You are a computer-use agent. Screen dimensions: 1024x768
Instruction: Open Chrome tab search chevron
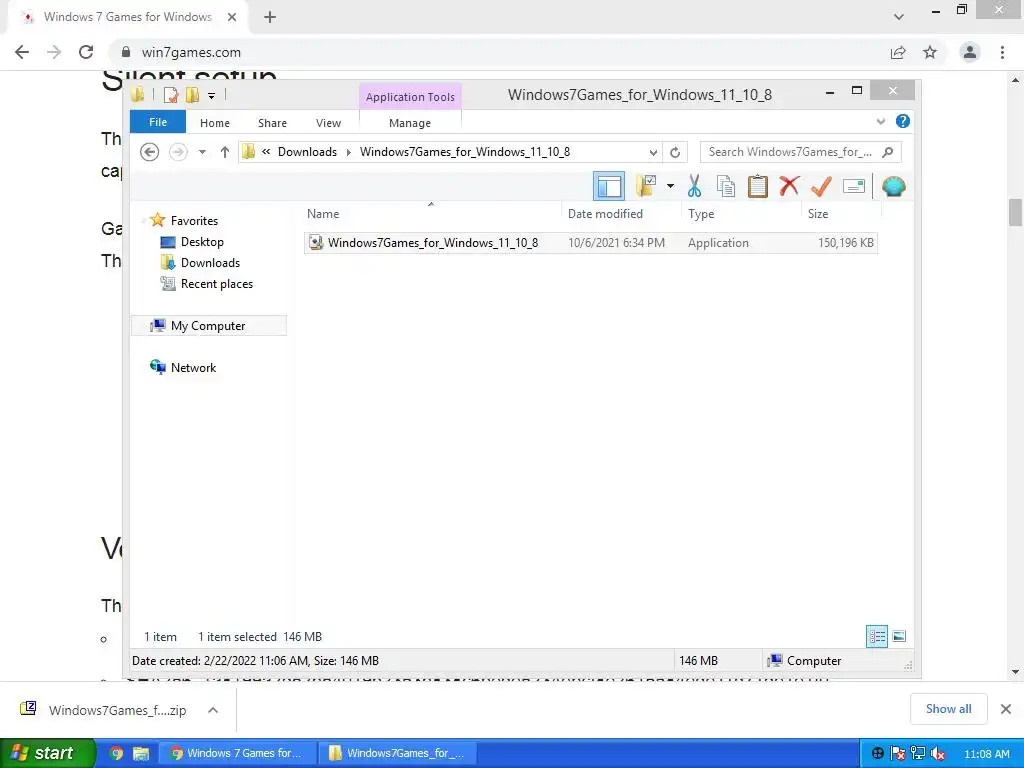point(899,17)
